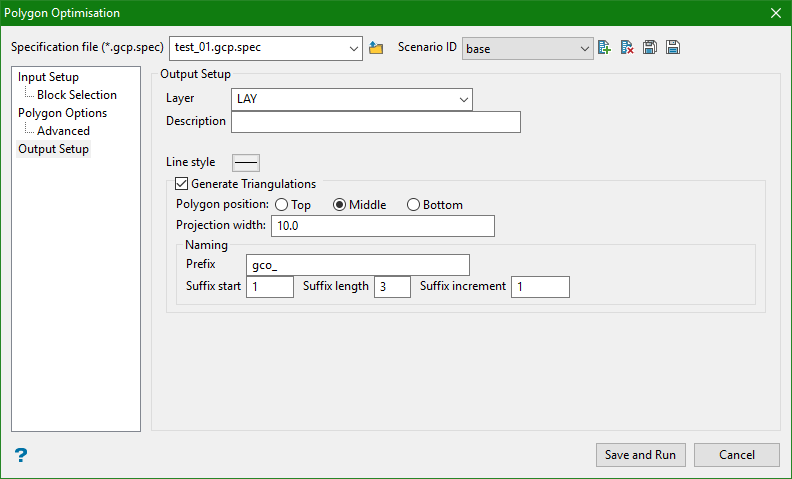Select the Top polygon position
Viewport: 792px width, 479px height.
coord(282,205)
